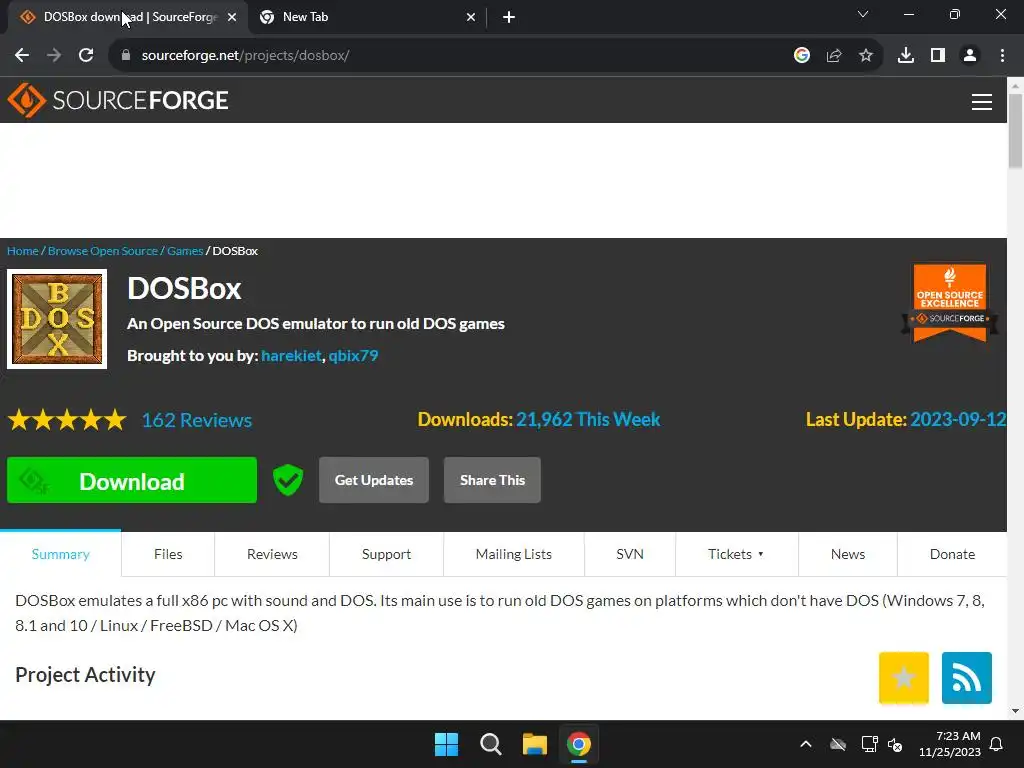This screenshot has width=1024, height=768.
Task: Click the Games breadcrumb link
Action: pyautogui.click(x=185, y=251)
